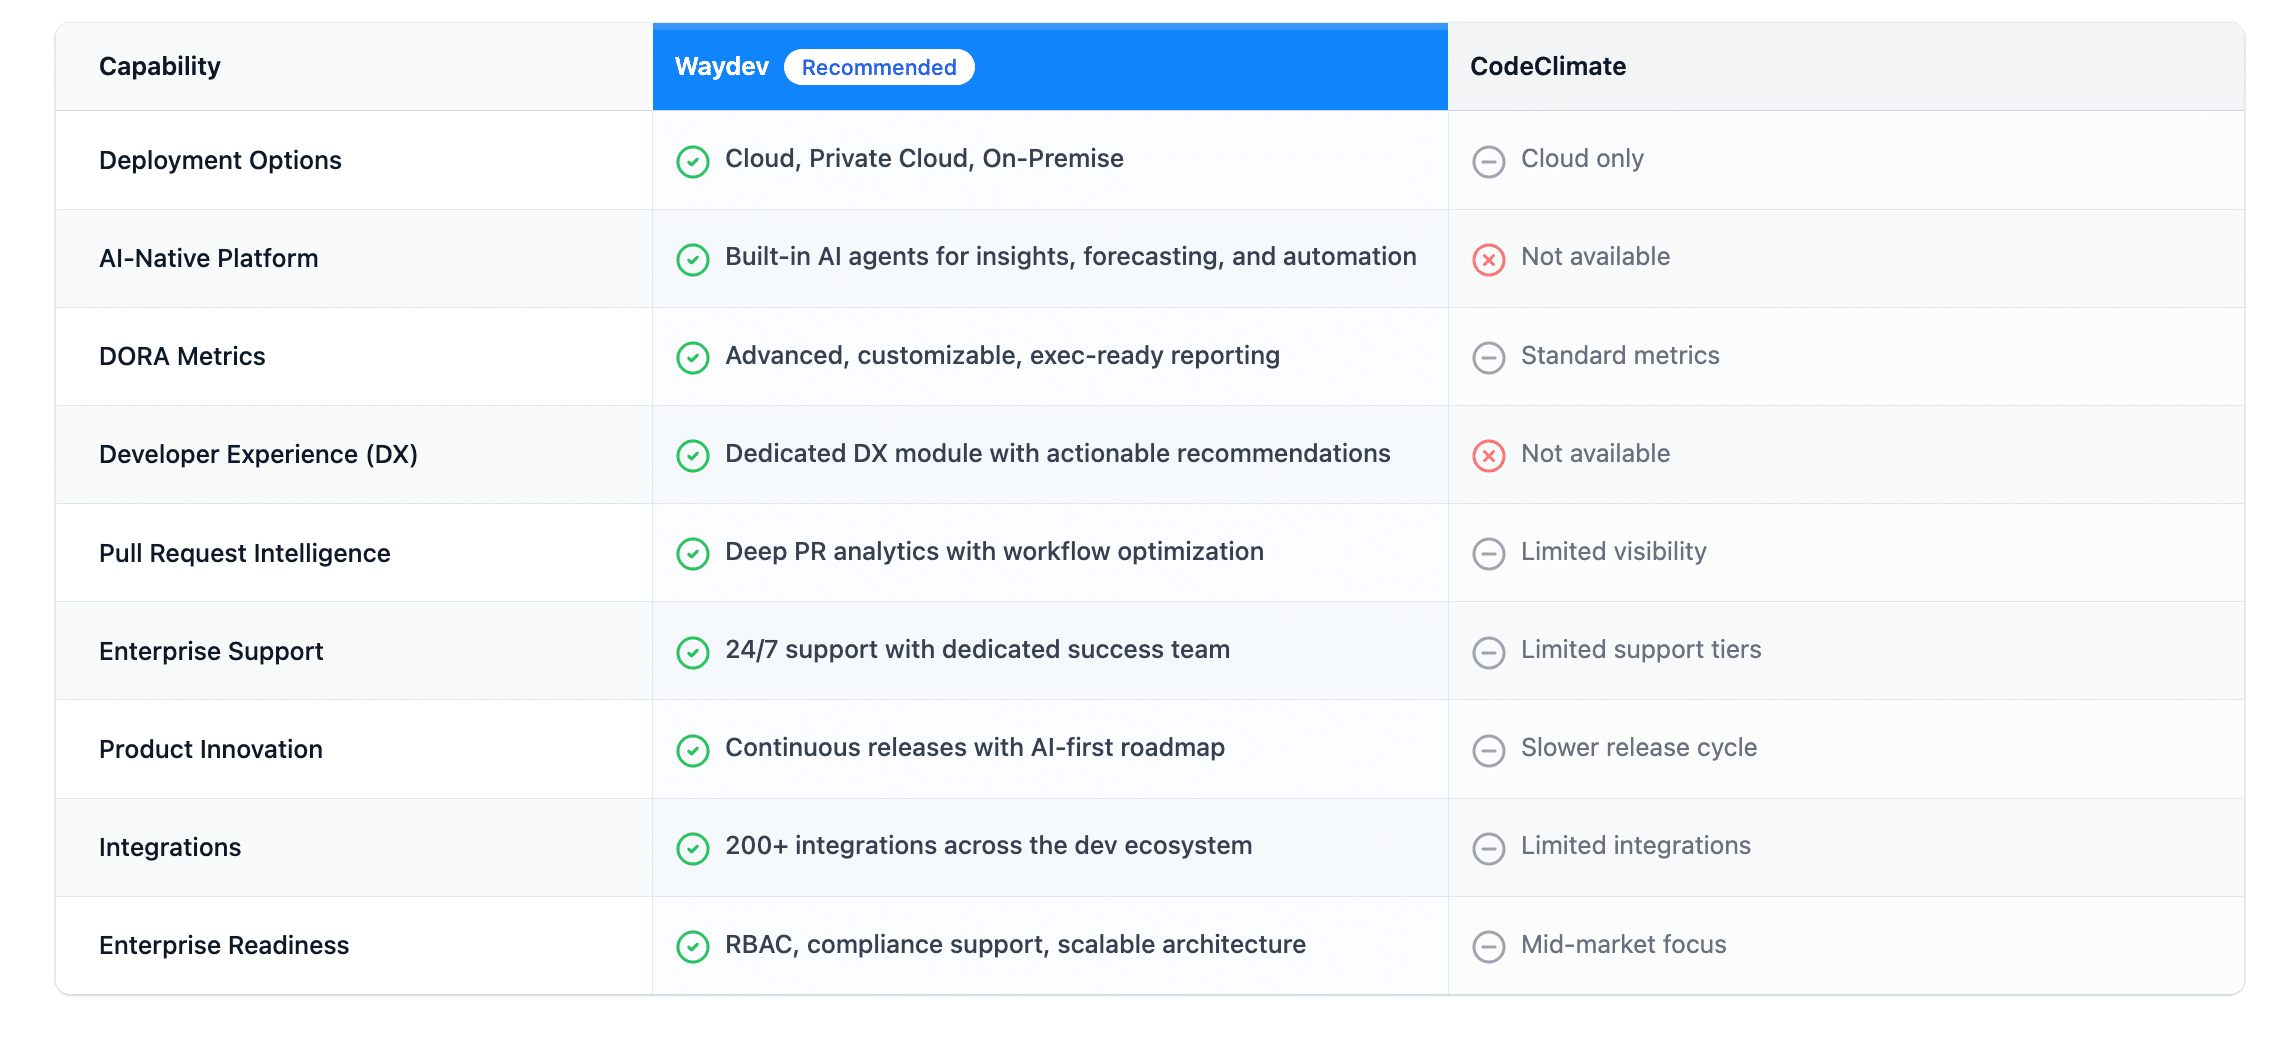Select the CodeClimate column header
Viewport: 2286px width, 1046px height.
[x=1547, y=67]
